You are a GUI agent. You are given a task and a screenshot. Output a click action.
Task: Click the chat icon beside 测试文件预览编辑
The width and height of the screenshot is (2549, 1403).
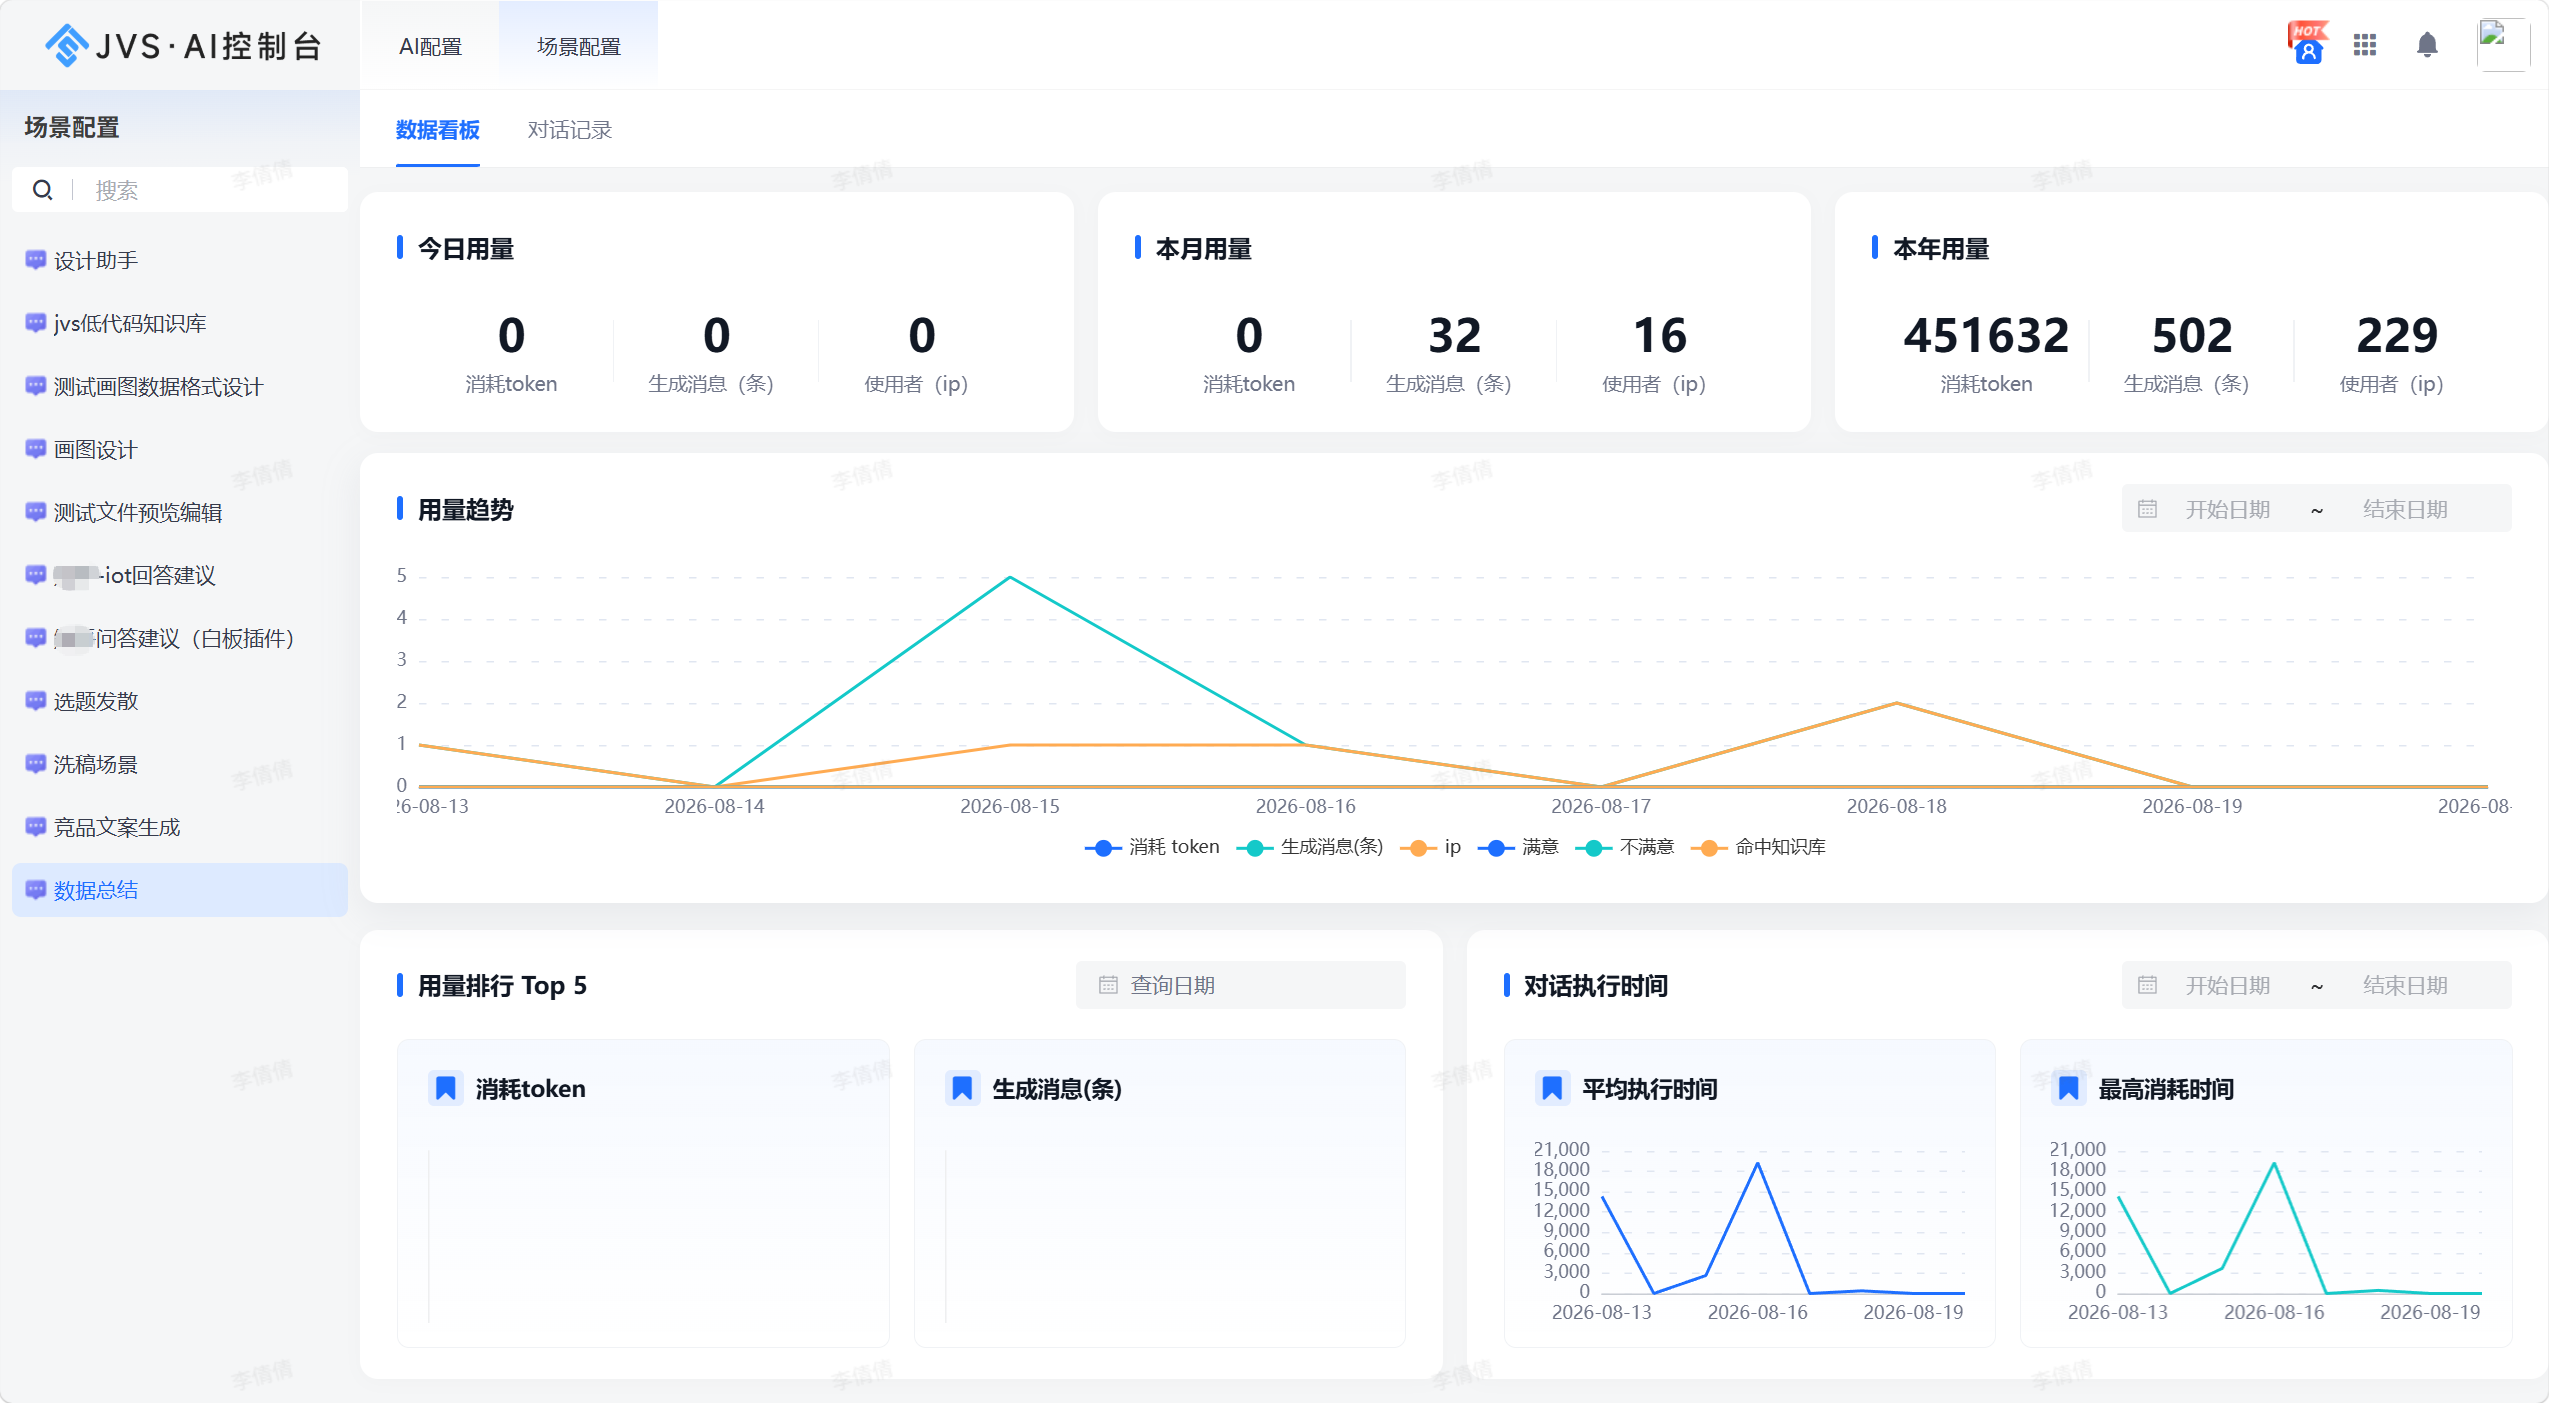coord(35,512)
